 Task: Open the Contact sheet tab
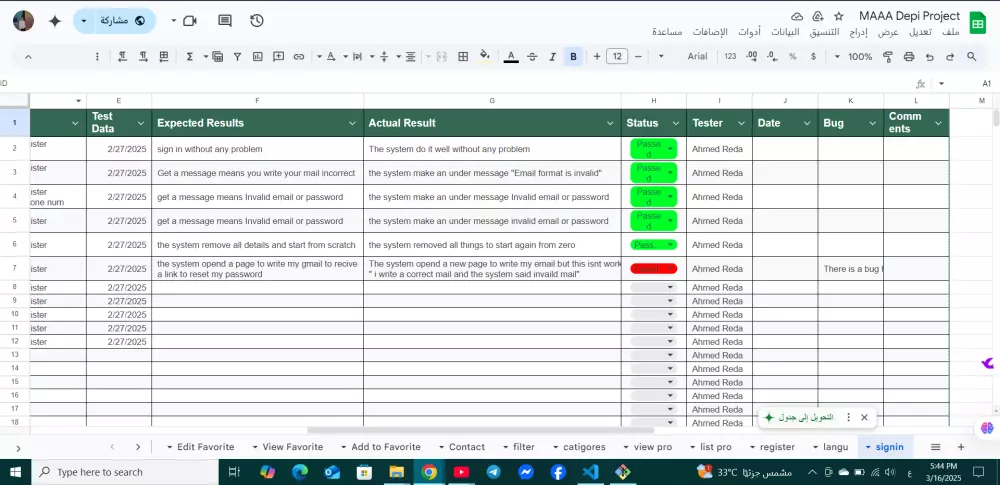point(467,447)
